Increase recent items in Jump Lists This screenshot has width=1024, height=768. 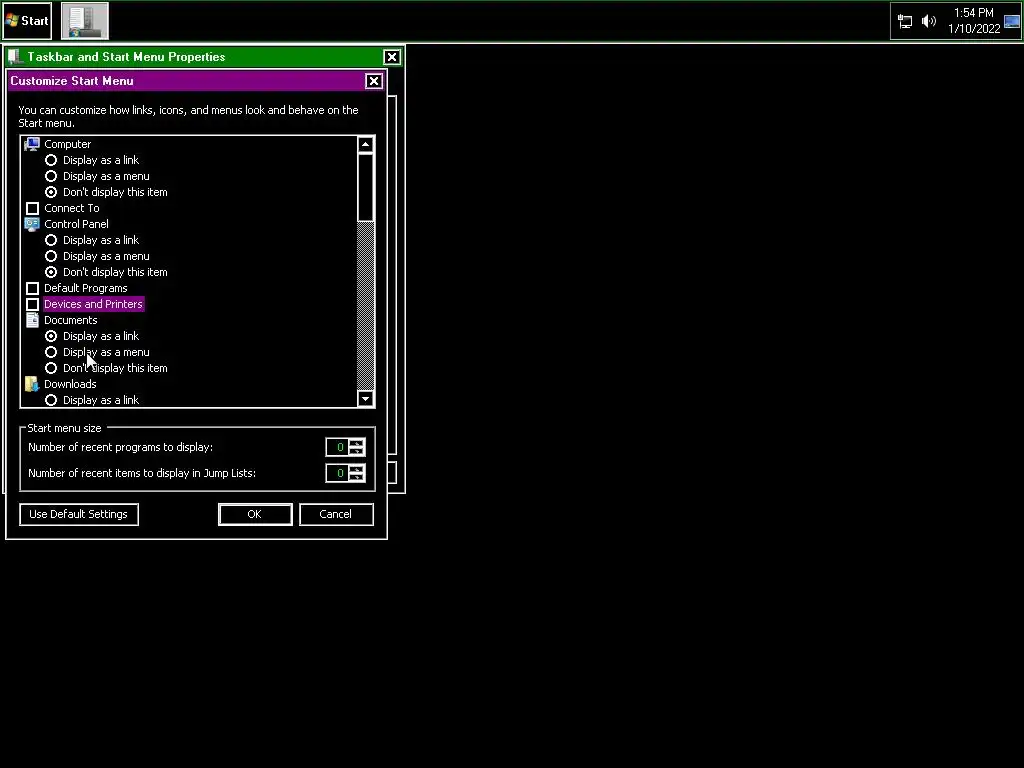[x=357, y=469]
